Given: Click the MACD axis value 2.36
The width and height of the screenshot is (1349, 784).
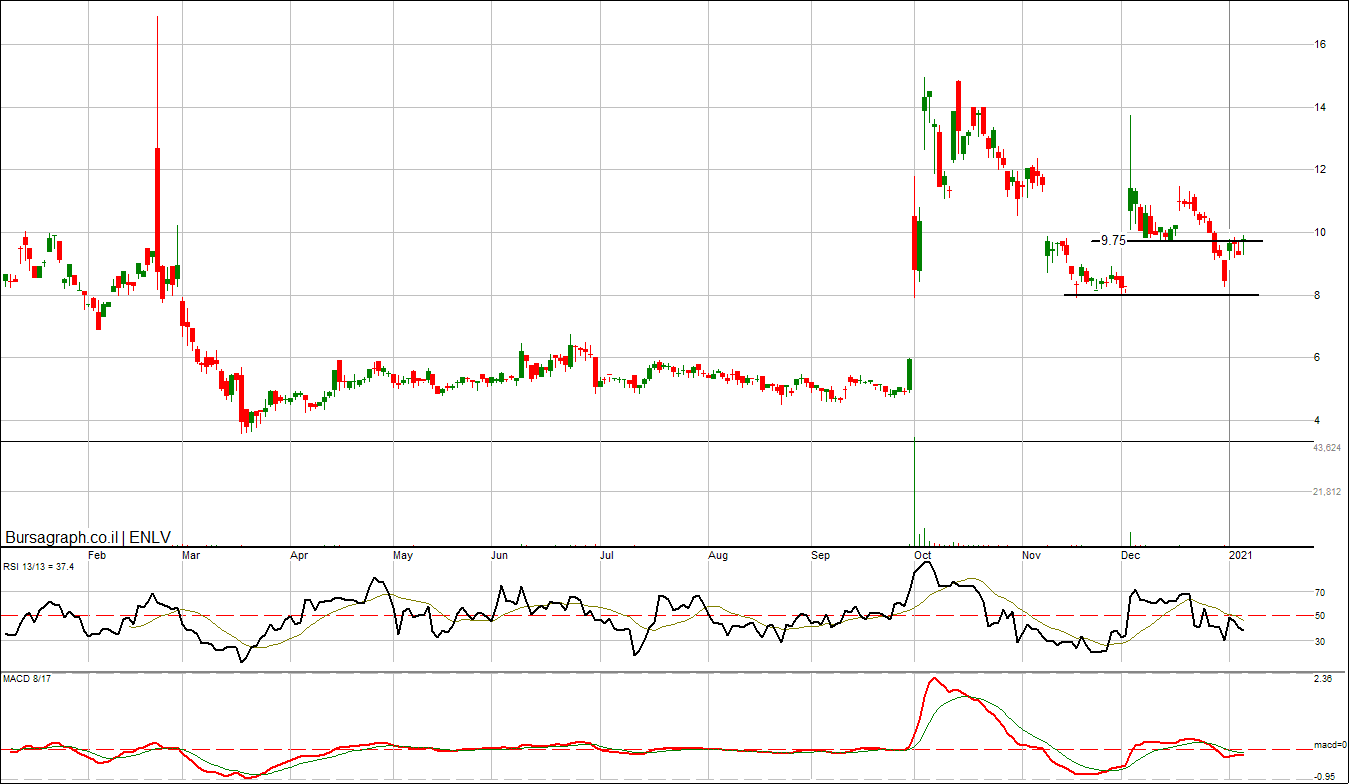Looking at the screenshot, I should point(1323,679).
